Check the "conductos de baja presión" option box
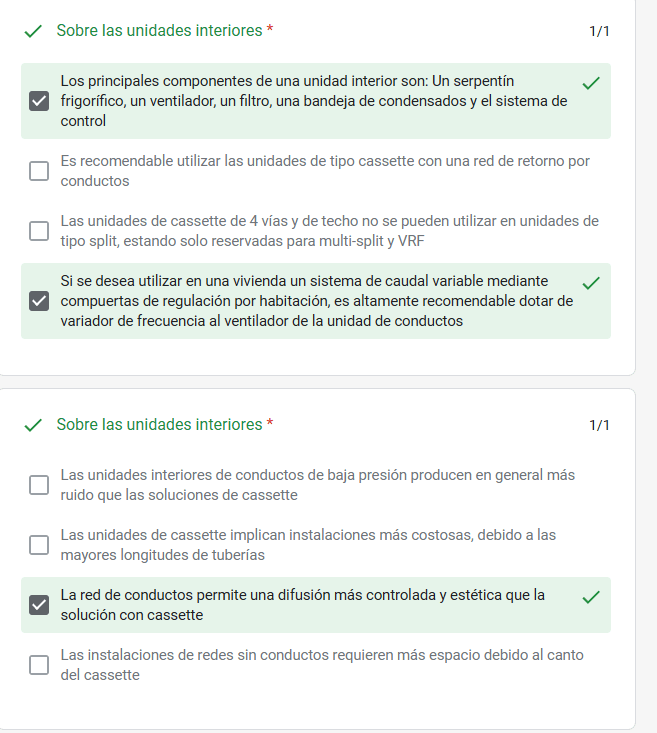This screenshot has width=657, height=733. [x=39, y=485]
